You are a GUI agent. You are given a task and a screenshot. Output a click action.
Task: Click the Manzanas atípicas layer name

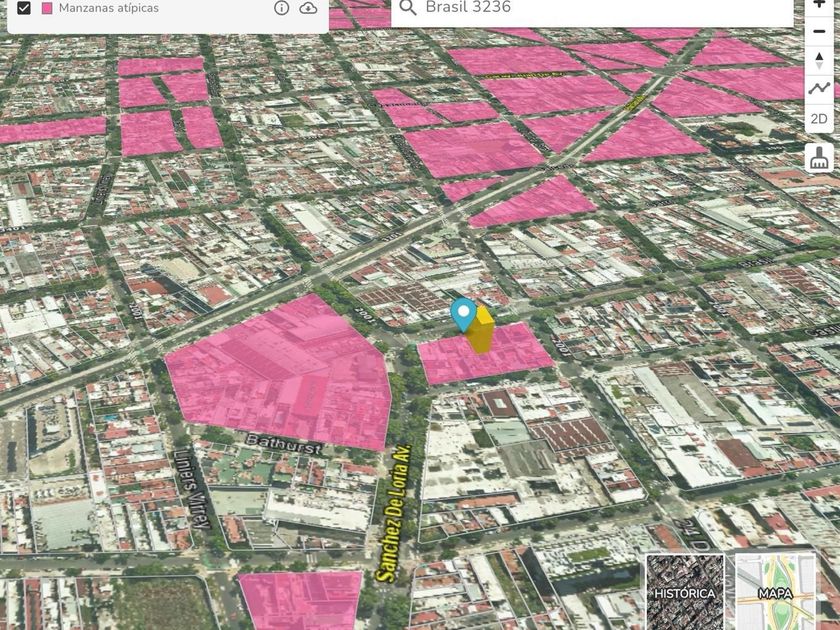[x=109, y=8]
